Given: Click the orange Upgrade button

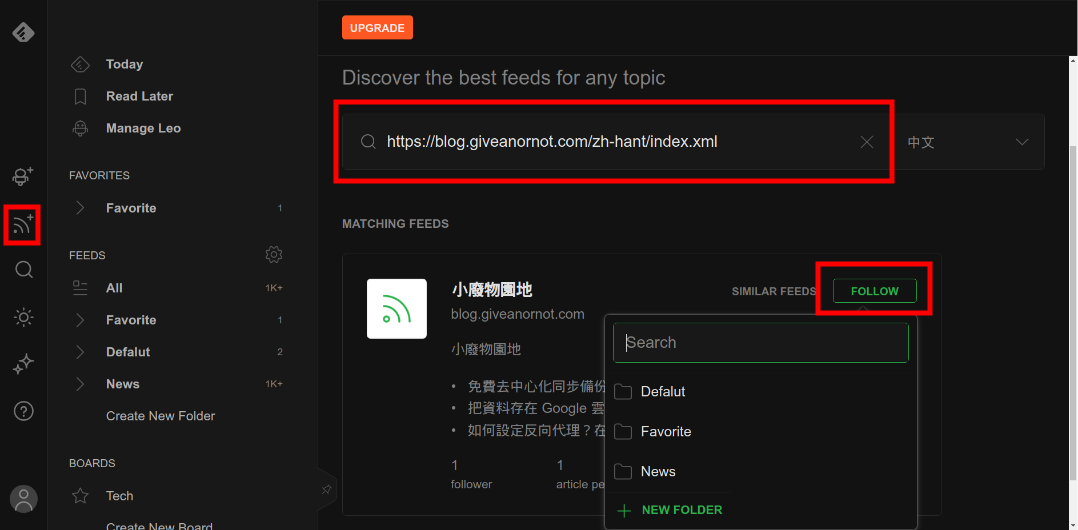Looking at the screenshot, I should 377,28.
